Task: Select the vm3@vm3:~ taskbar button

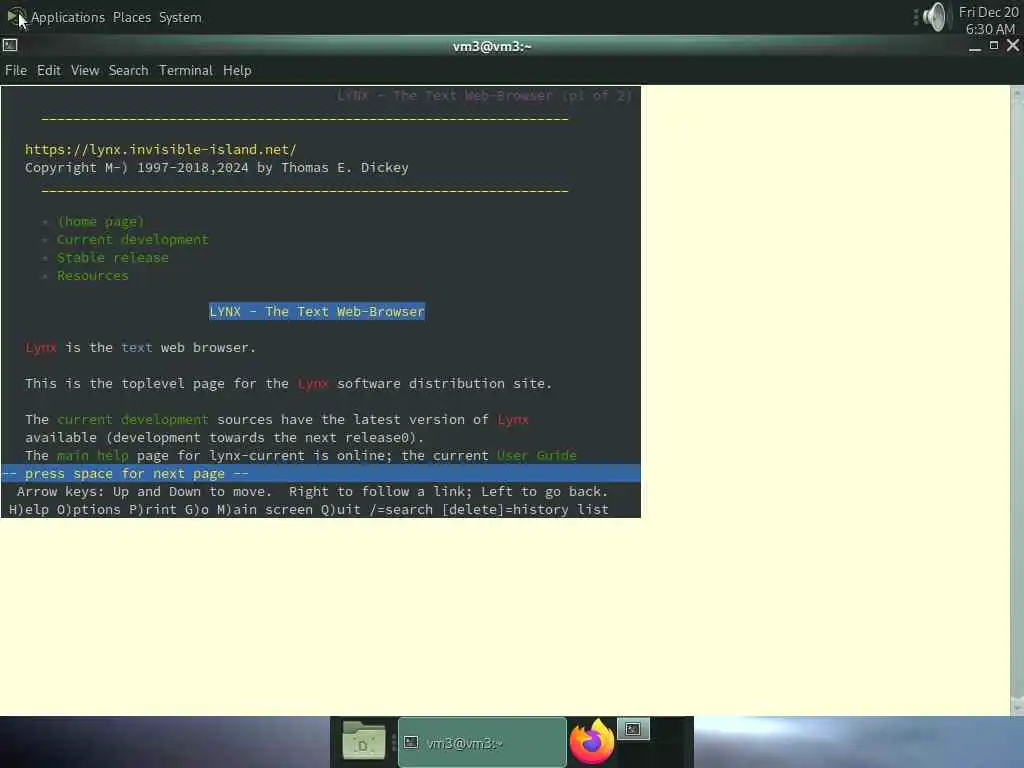Action: (482, 743)
